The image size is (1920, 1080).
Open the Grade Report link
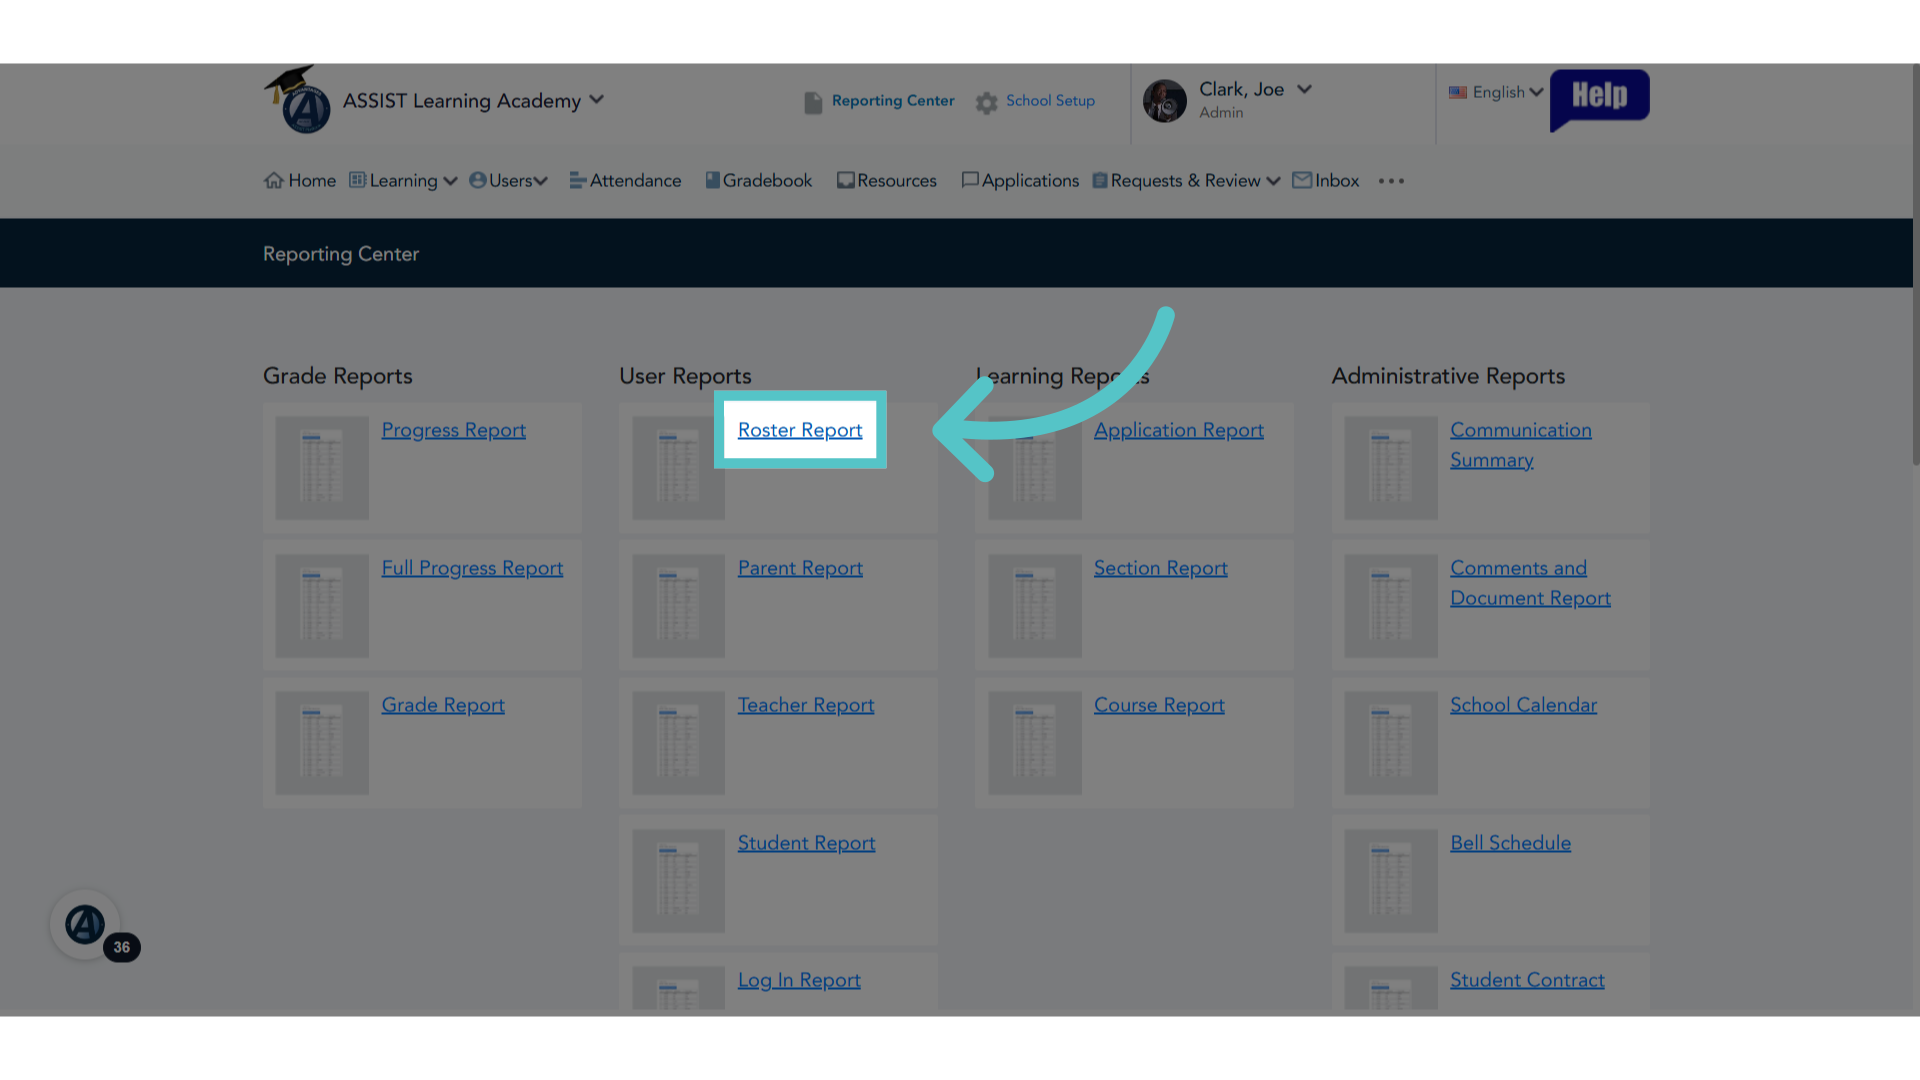click(443, 705)
